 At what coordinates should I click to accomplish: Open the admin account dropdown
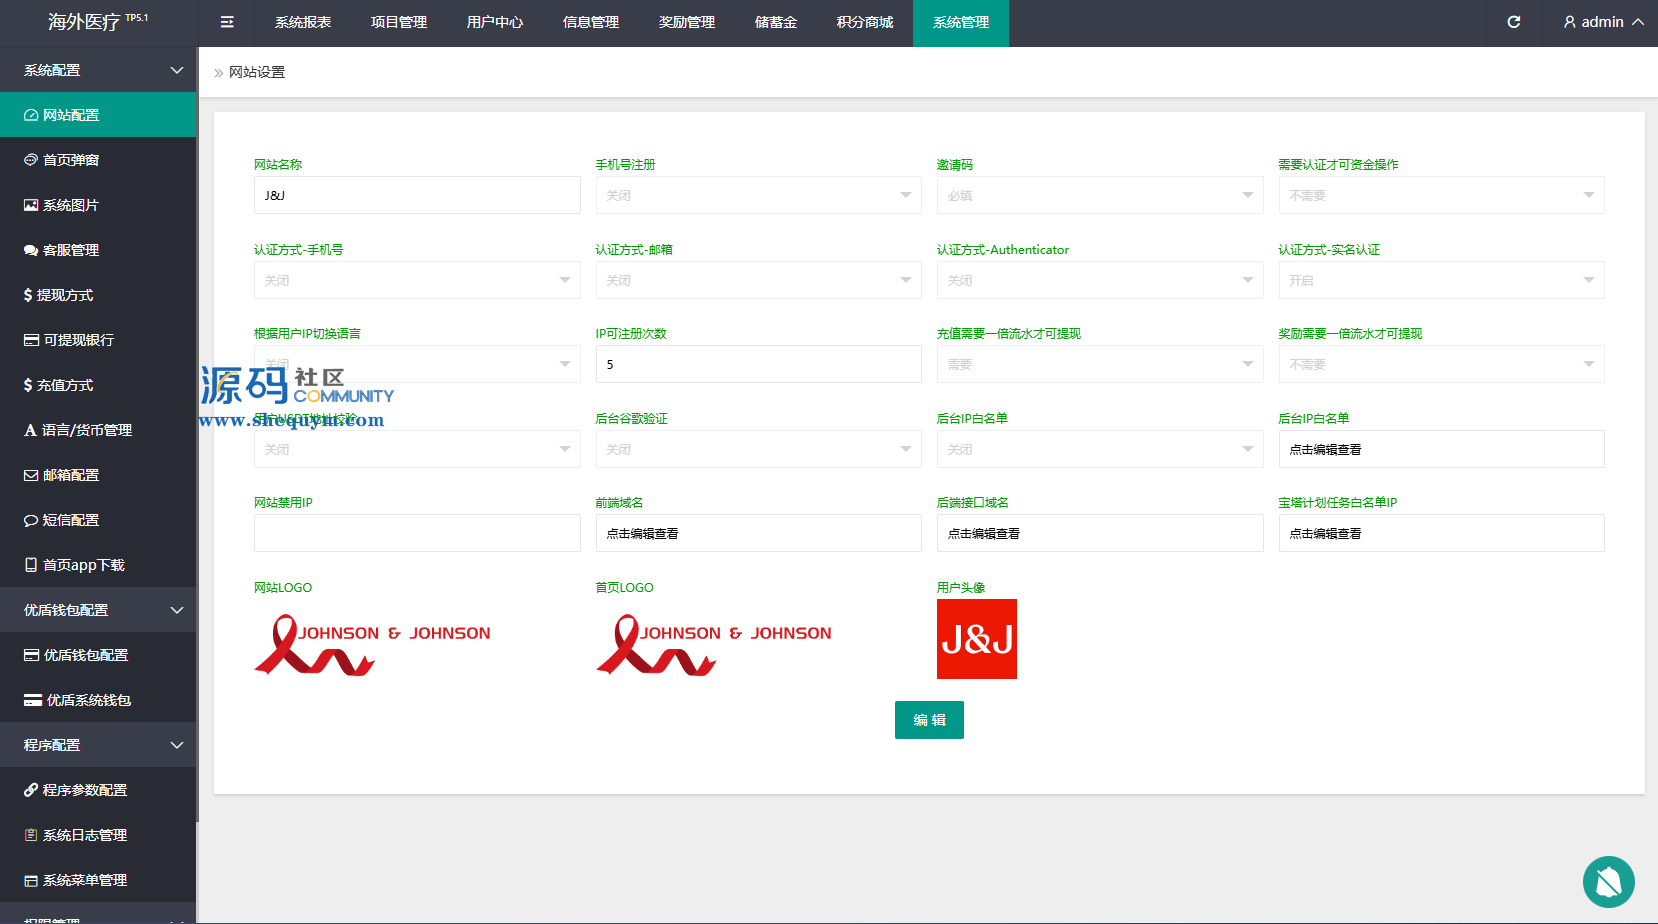[x=1603, y=22]
